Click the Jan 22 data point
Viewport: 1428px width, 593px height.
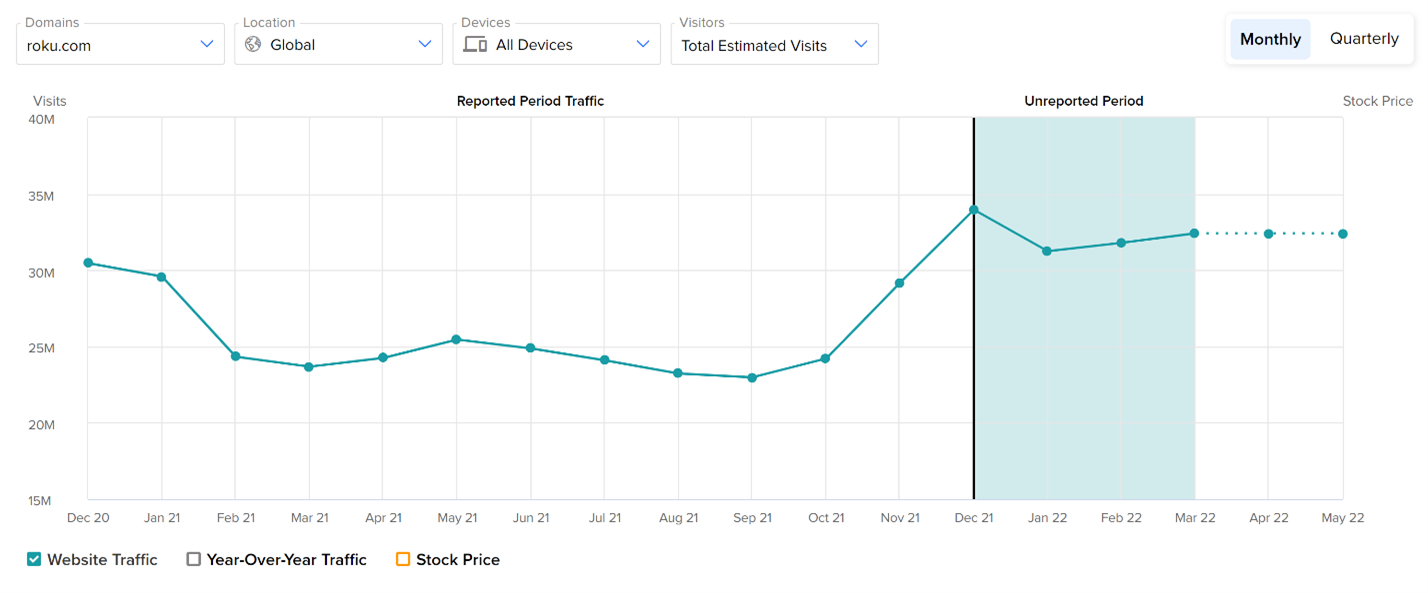(x=1047, y=251)
